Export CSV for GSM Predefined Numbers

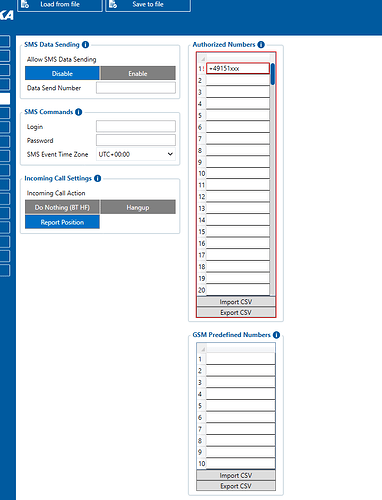click(x=236, y=486)
